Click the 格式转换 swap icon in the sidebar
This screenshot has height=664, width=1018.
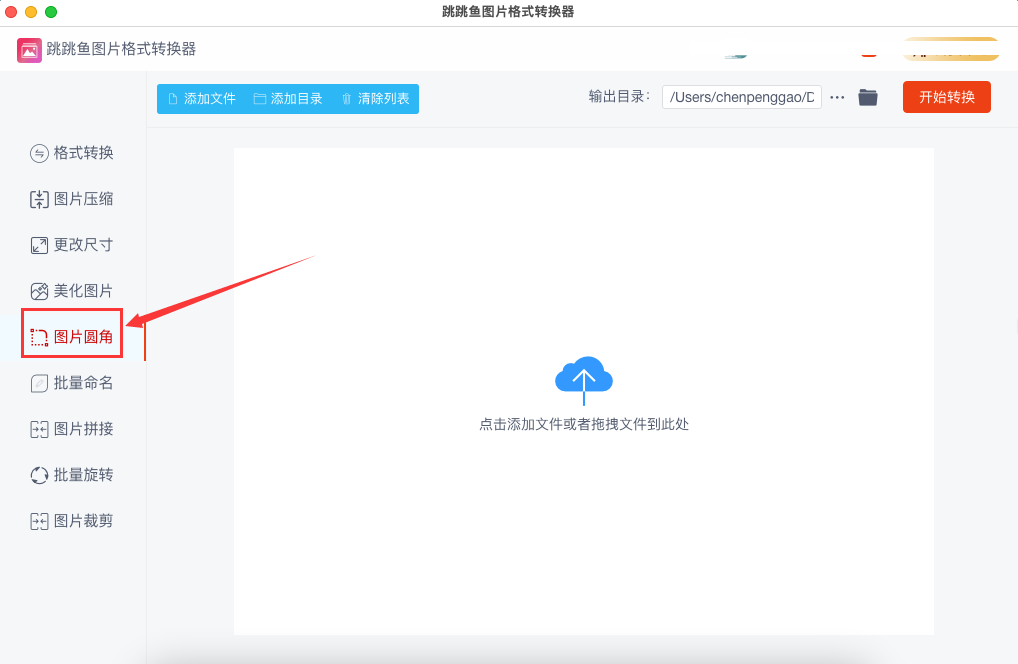(39, 153)
